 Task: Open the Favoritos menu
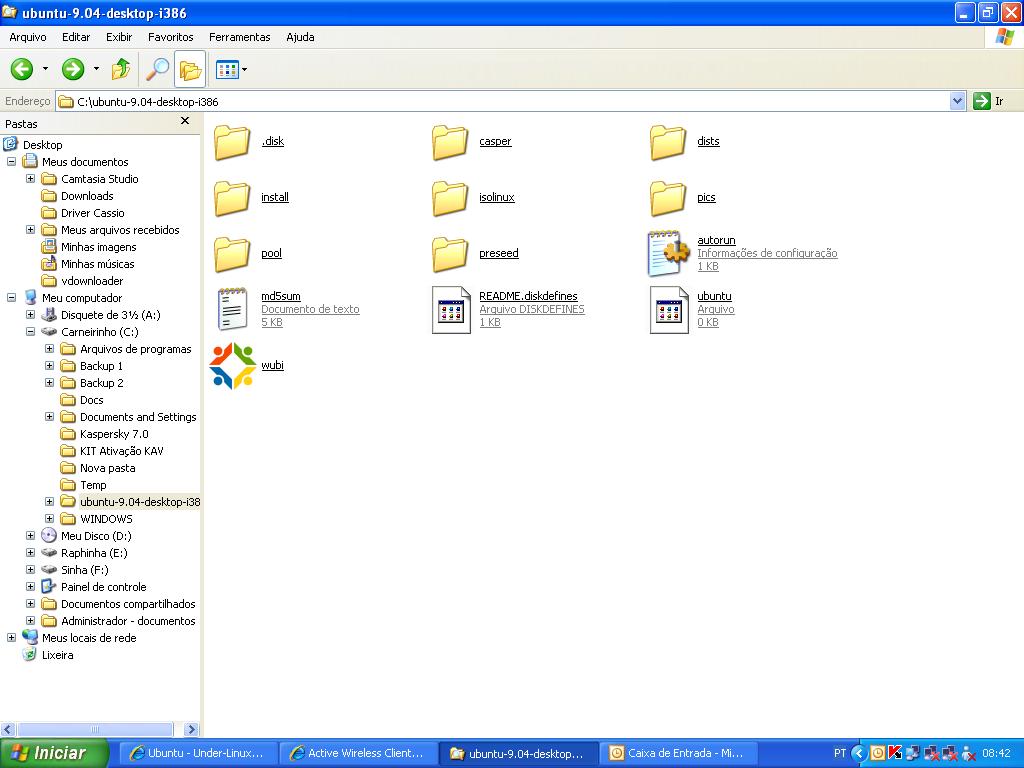170,37
